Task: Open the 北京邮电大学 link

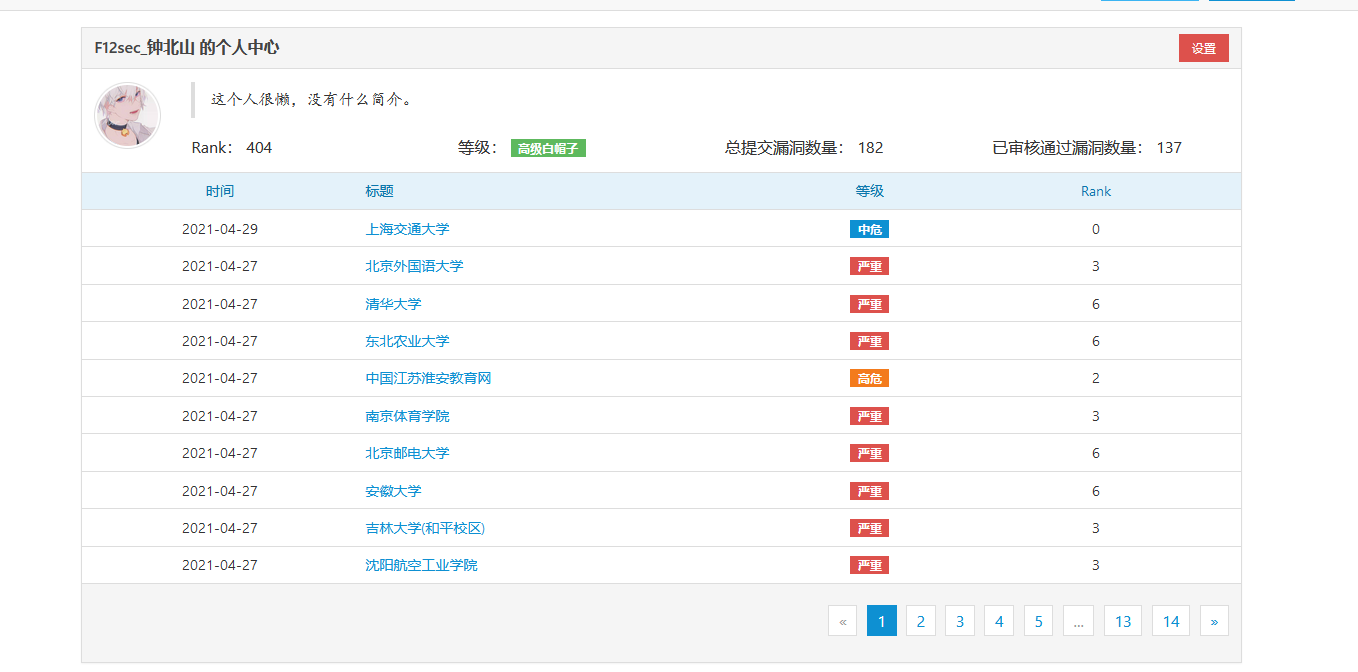Action: (407, 453)
